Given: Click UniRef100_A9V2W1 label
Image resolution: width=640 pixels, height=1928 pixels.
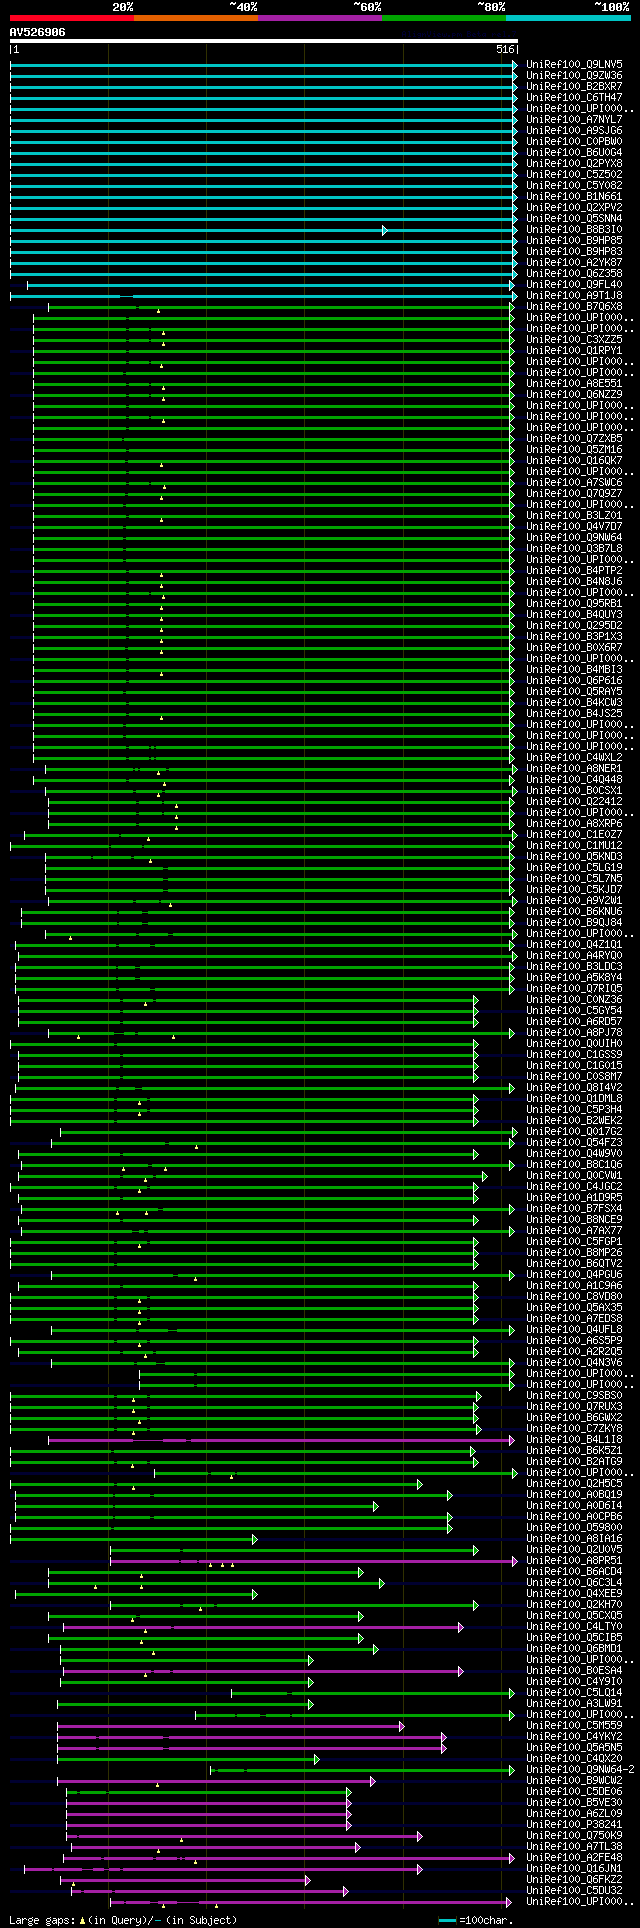Looking at the screenshot, I should [573, 900].
